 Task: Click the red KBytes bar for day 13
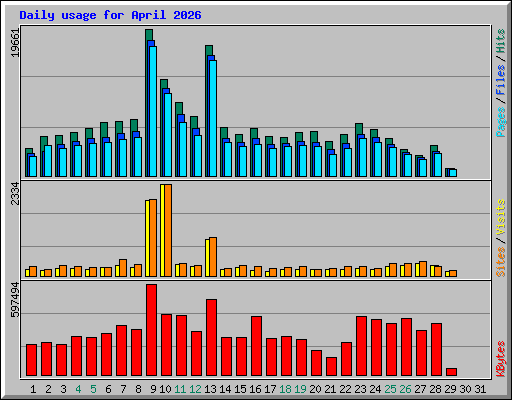point(211,338)
